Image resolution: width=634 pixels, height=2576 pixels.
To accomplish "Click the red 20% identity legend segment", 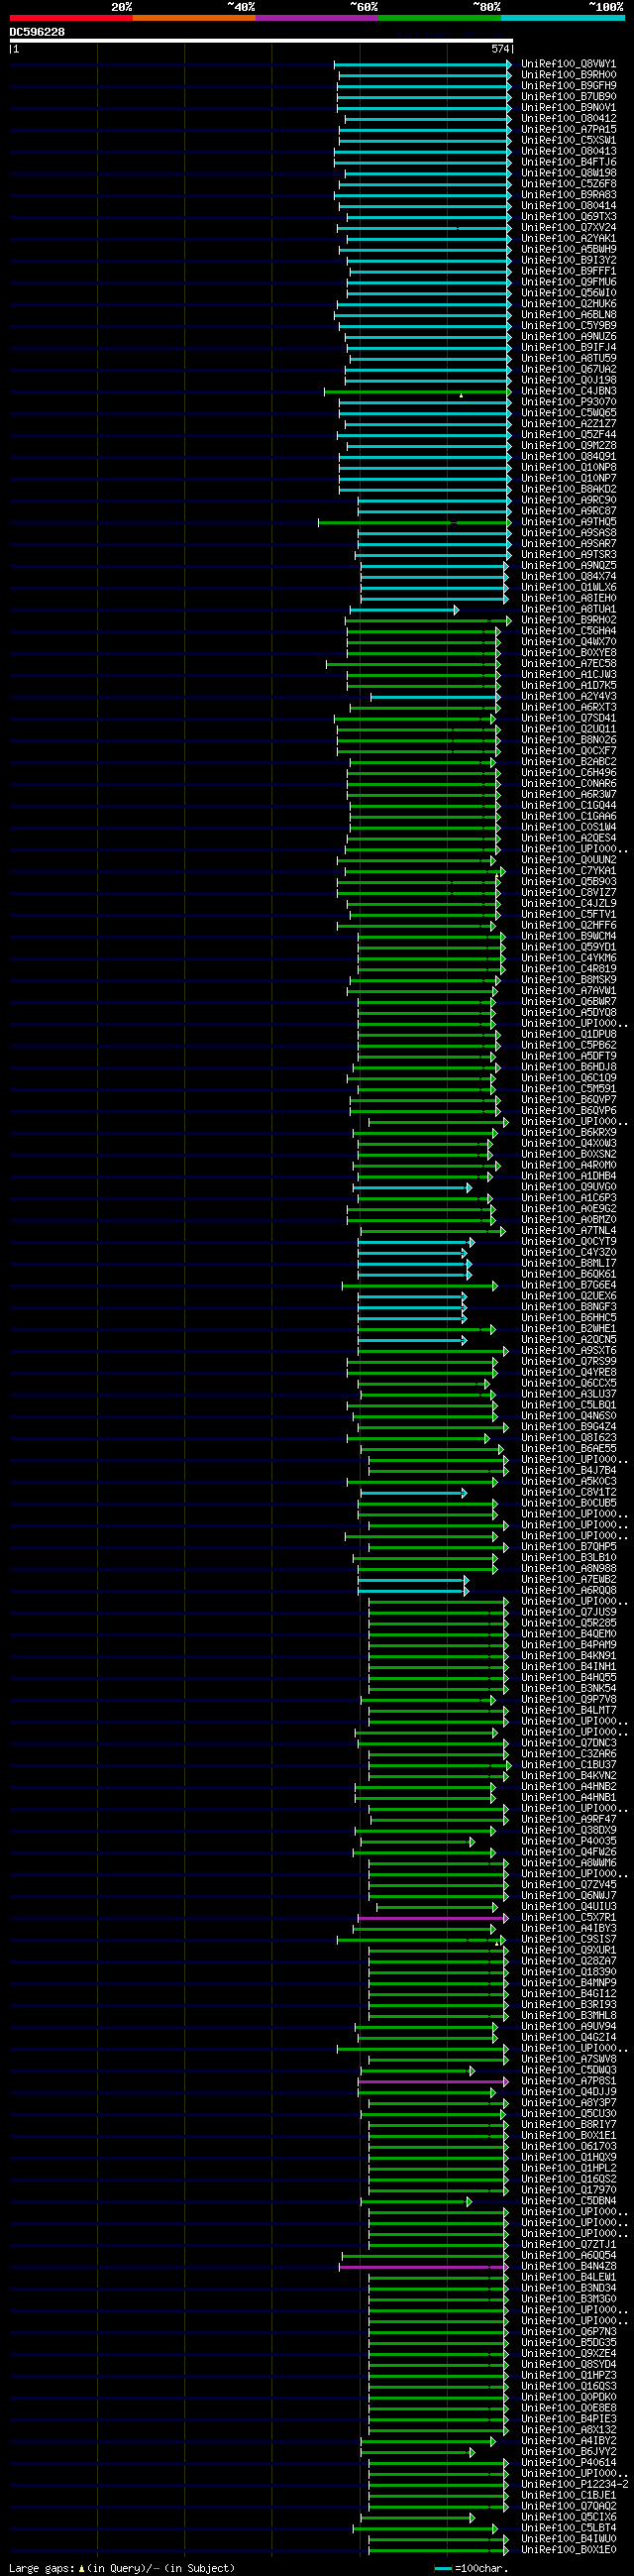I will point(71,18).
